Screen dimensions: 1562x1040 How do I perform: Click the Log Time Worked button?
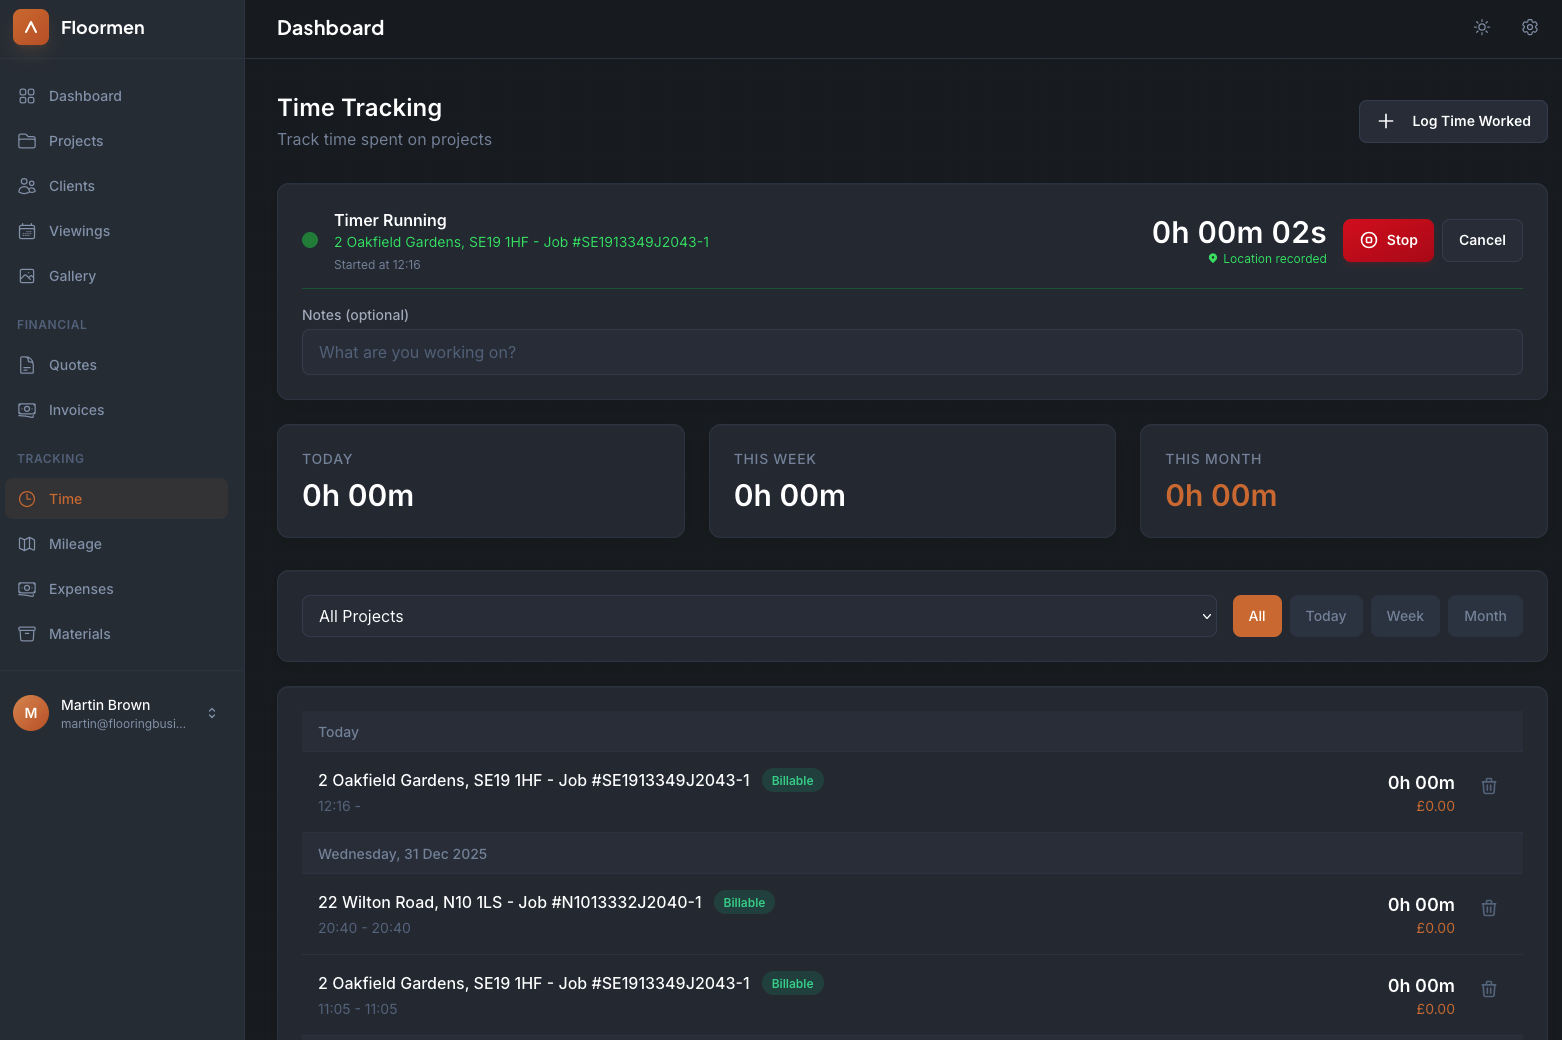pyautogui.click(x=1452, y=121)
